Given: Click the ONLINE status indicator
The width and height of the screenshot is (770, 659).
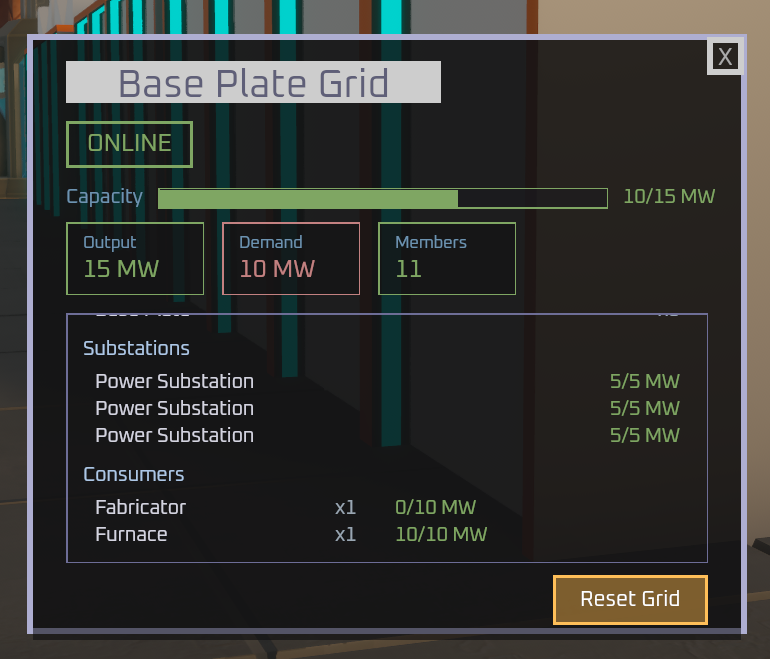Looking at the screenshot, I should tap(129, 144).
